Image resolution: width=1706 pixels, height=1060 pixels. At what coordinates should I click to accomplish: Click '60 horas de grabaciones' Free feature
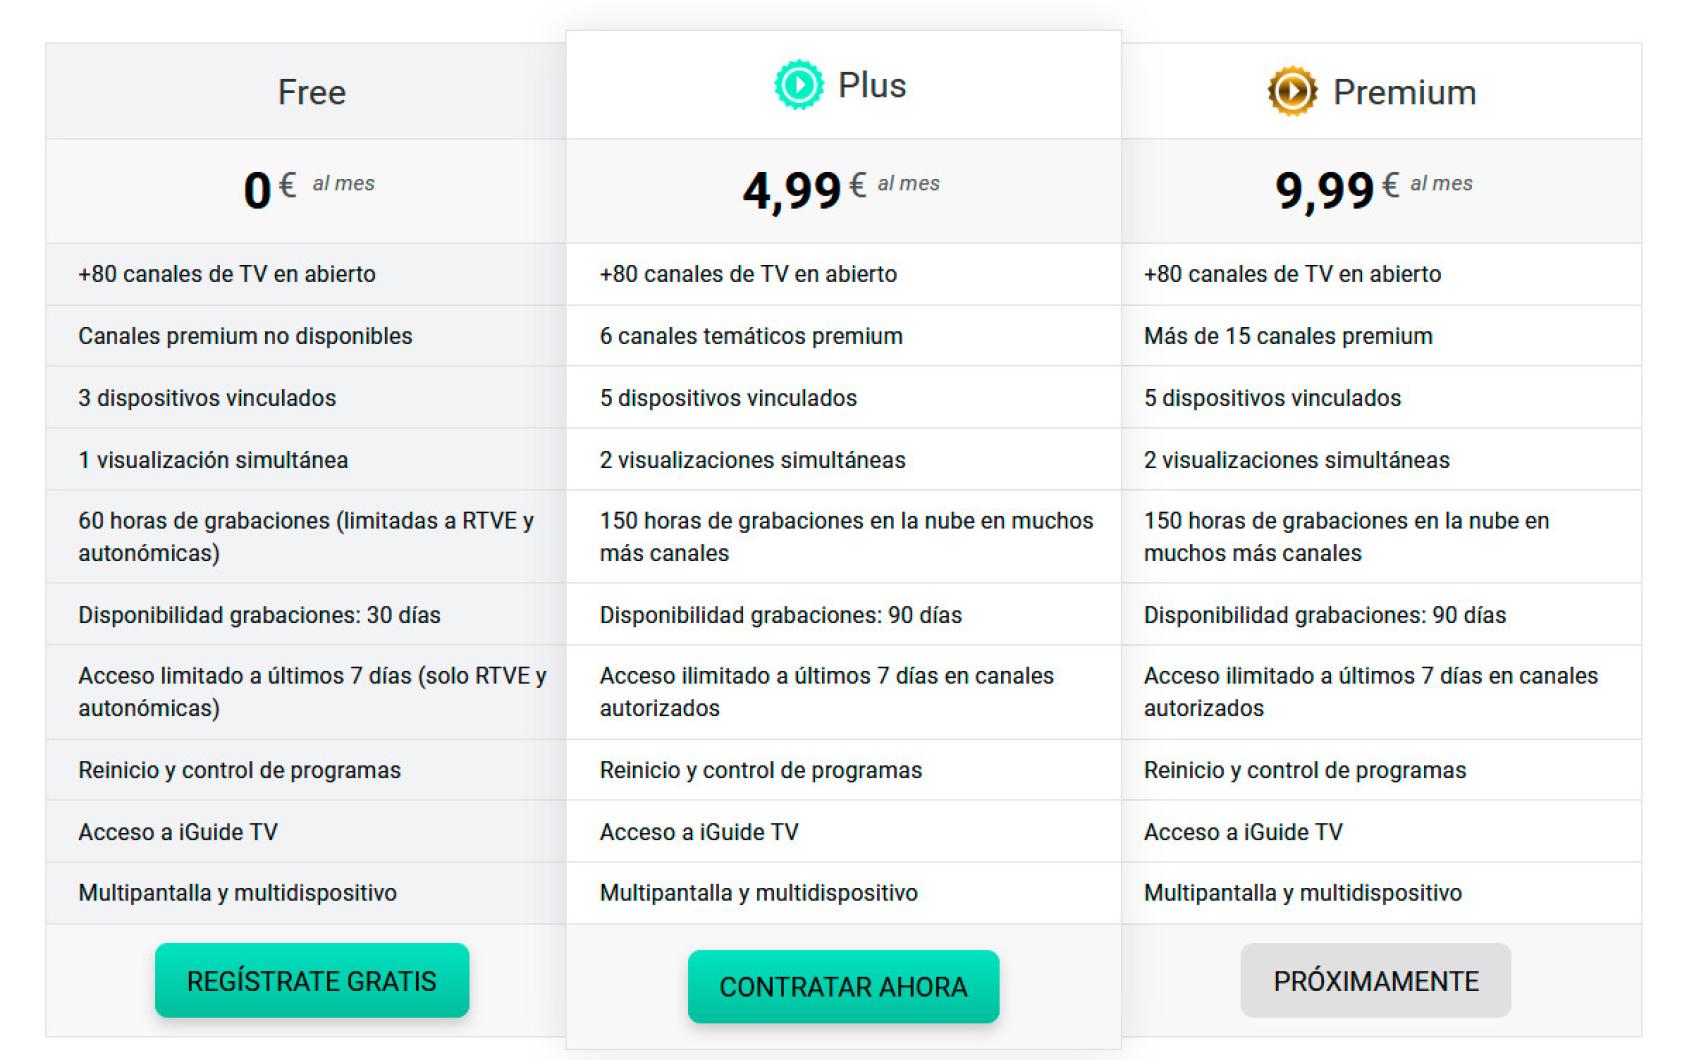point(306,536)
